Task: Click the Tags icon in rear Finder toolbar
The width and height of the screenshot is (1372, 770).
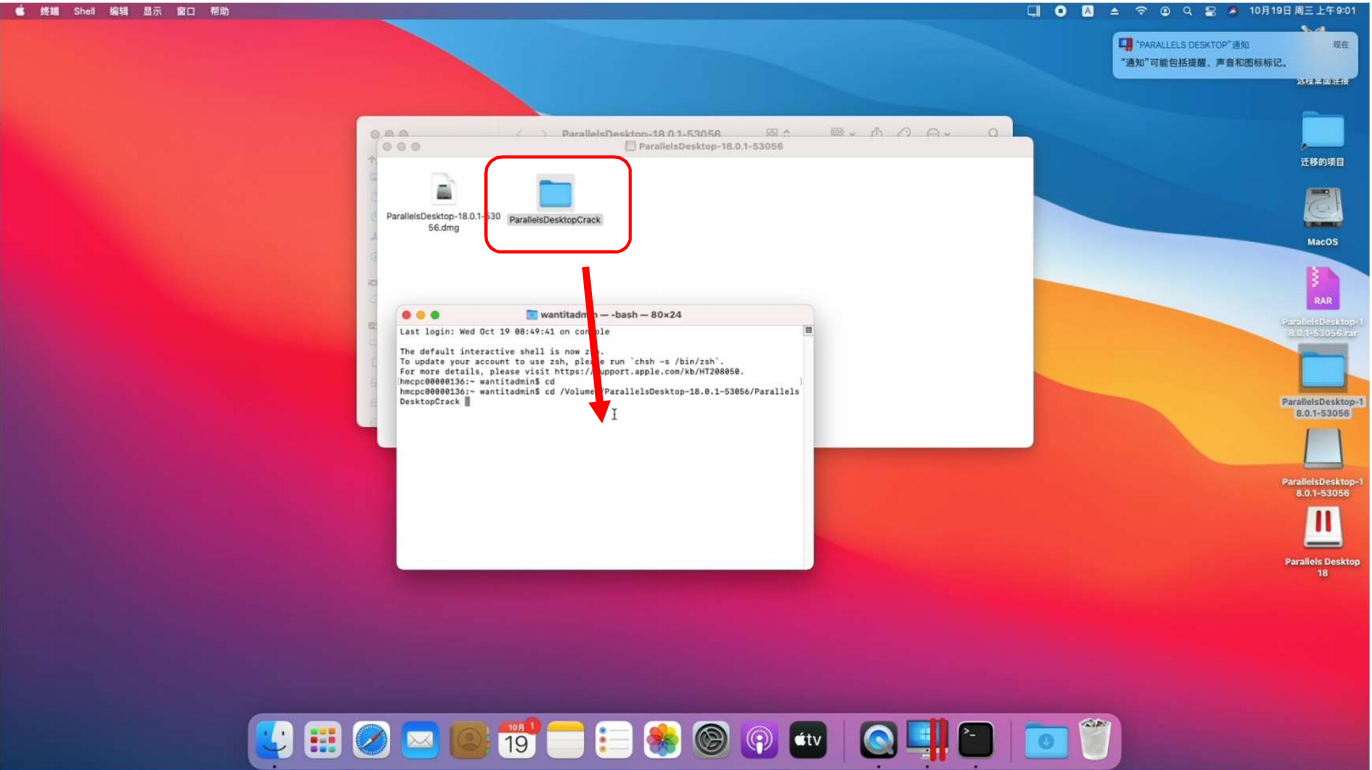Action: click(x=904, y=133)
